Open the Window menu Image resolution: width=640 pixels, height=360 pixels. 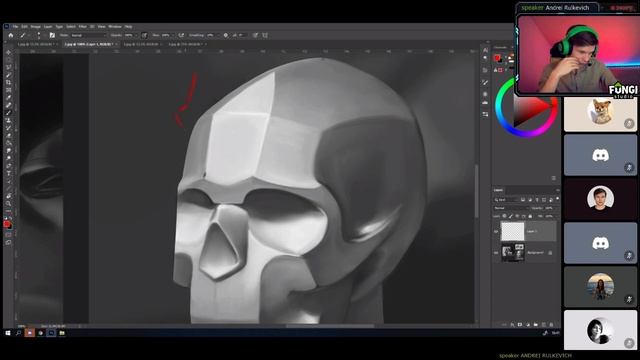[x=115, y=27]
